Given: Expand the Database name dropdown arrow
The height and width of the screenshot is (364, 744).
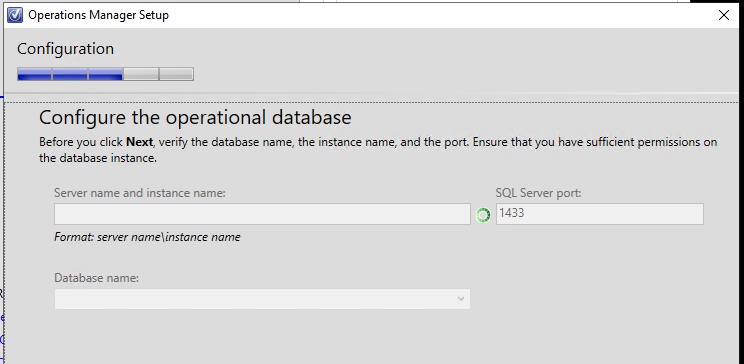Looking at the screenshot, I should (x=460, y=299).
